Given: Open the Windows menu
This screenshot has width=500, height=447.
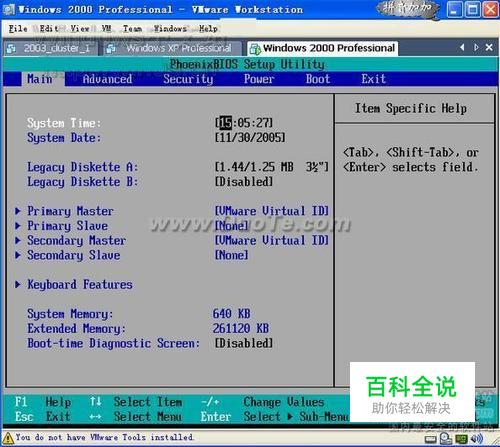Looking at the screenshot, I should 170,29.
